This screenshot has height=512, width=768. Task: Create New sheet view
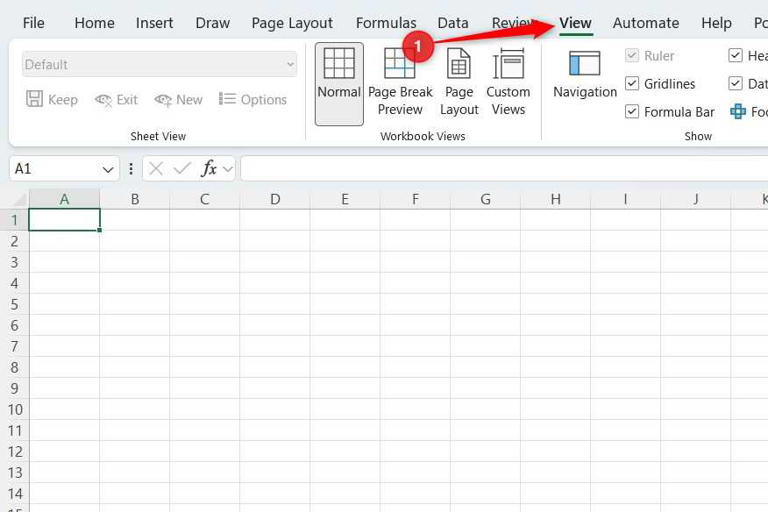(178, 99)
